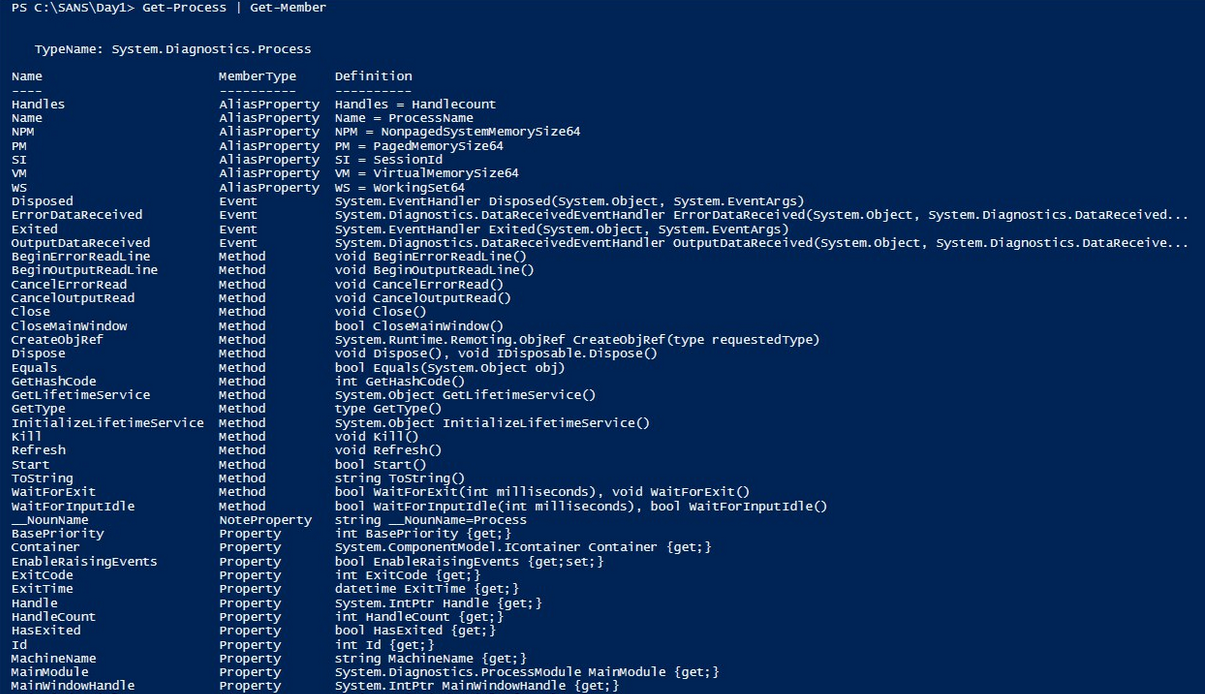Screen dimensions: 1205x694
Task: Click the bool CloseMainWindow() definition
Action: click(x=419, y=326)
